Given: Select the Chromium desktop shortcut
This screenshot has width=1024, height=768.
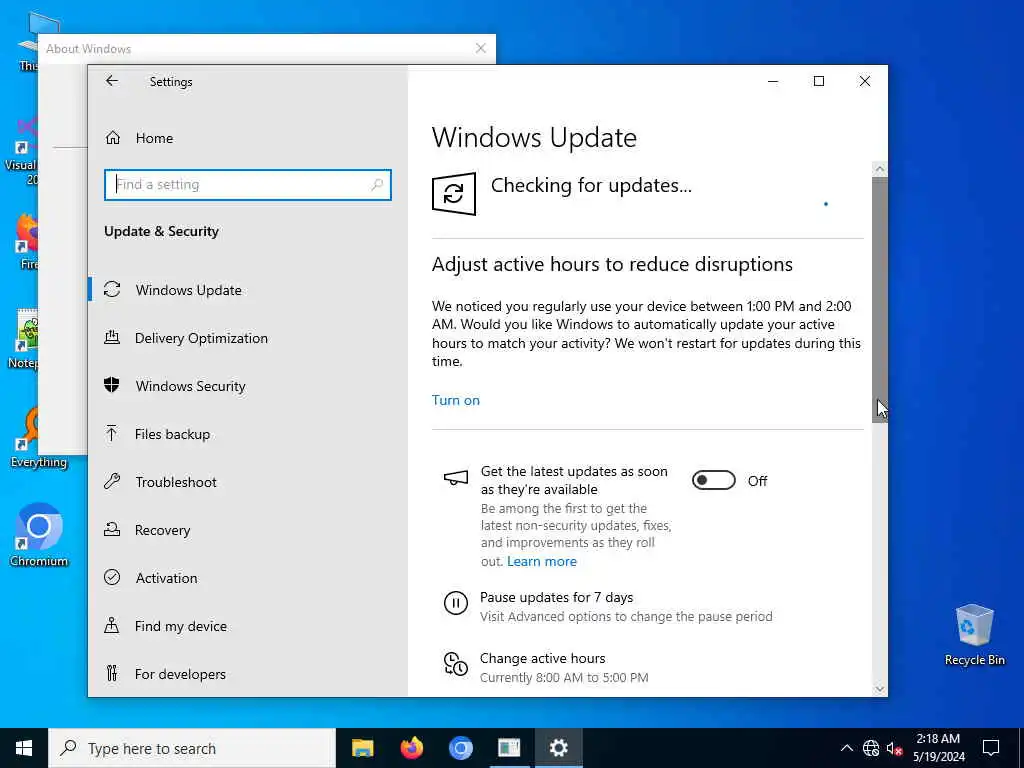Looking at the screenshot, I should 39,534.
